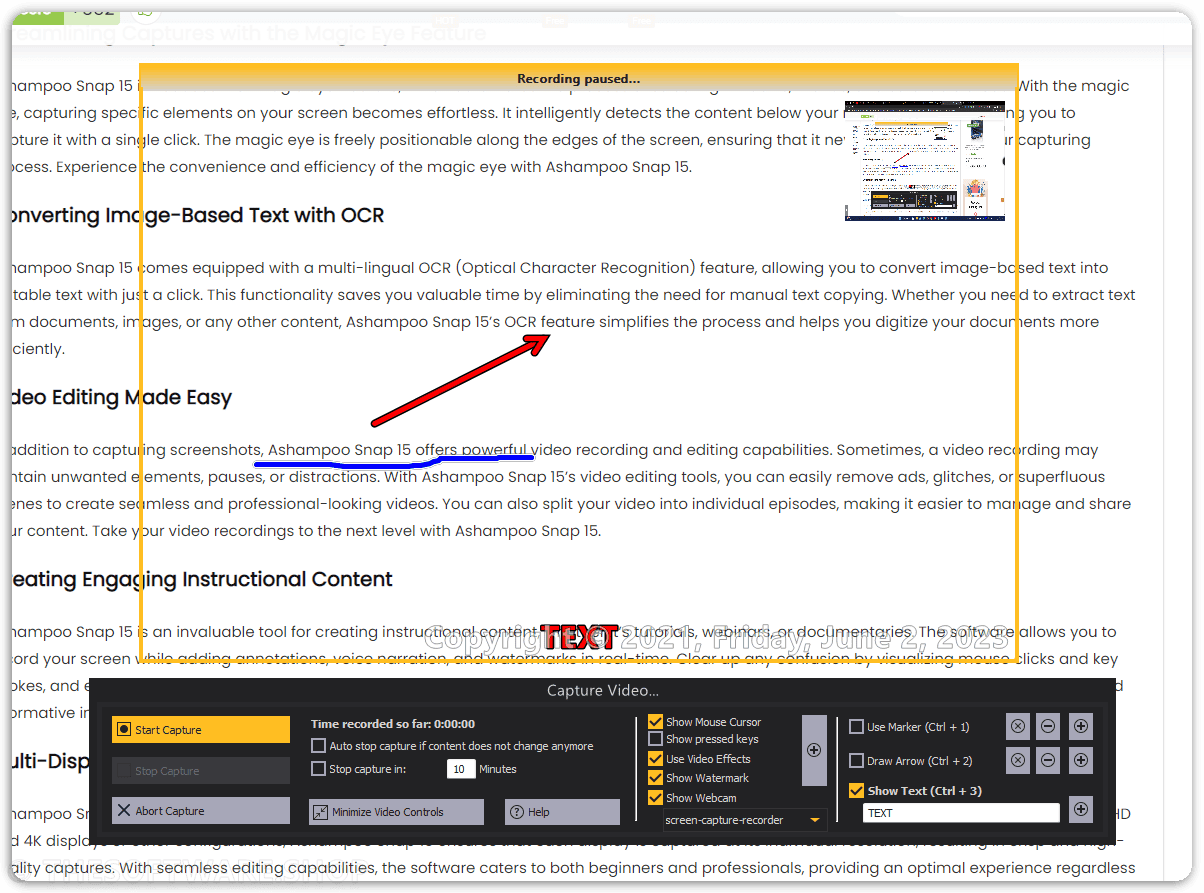
Task: Clear drawn arrows with the X icon
Action: 1018,760
